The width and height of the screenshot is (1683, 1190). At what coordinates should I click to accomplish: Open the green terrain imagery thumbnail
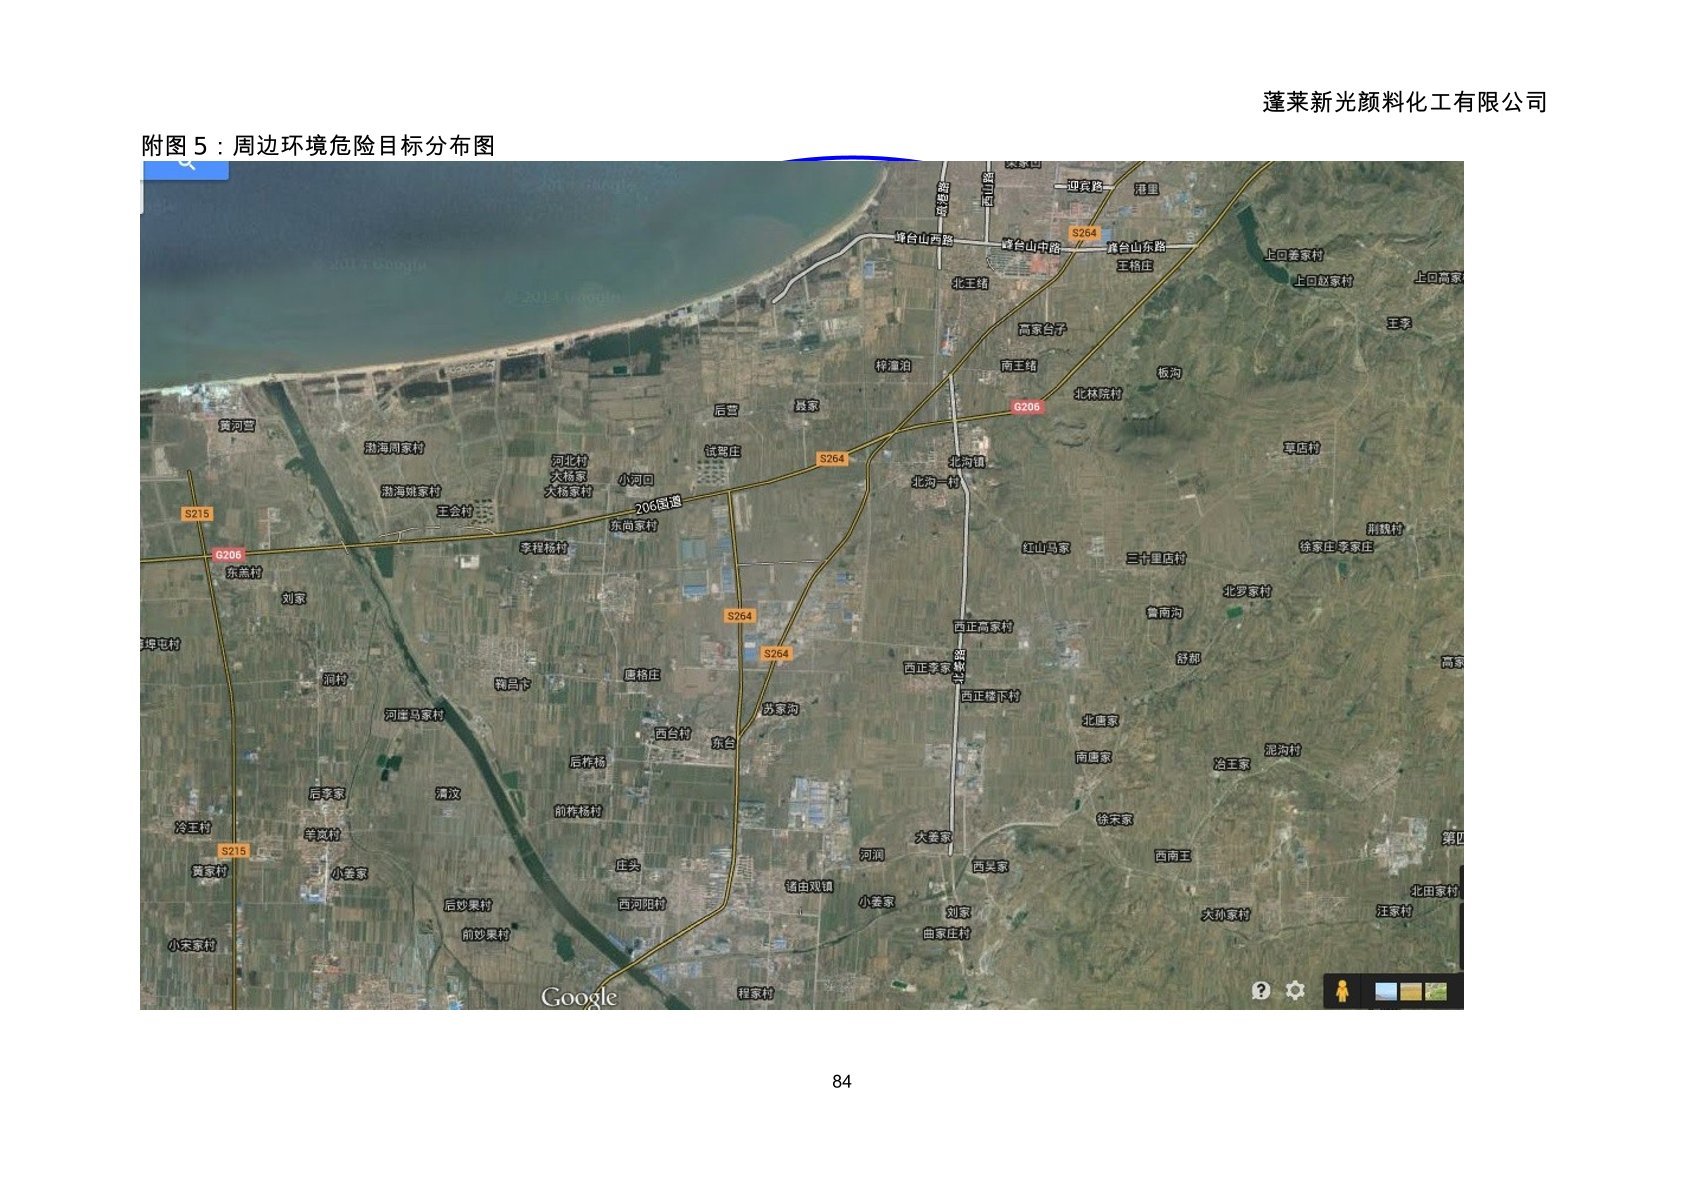1436,991
